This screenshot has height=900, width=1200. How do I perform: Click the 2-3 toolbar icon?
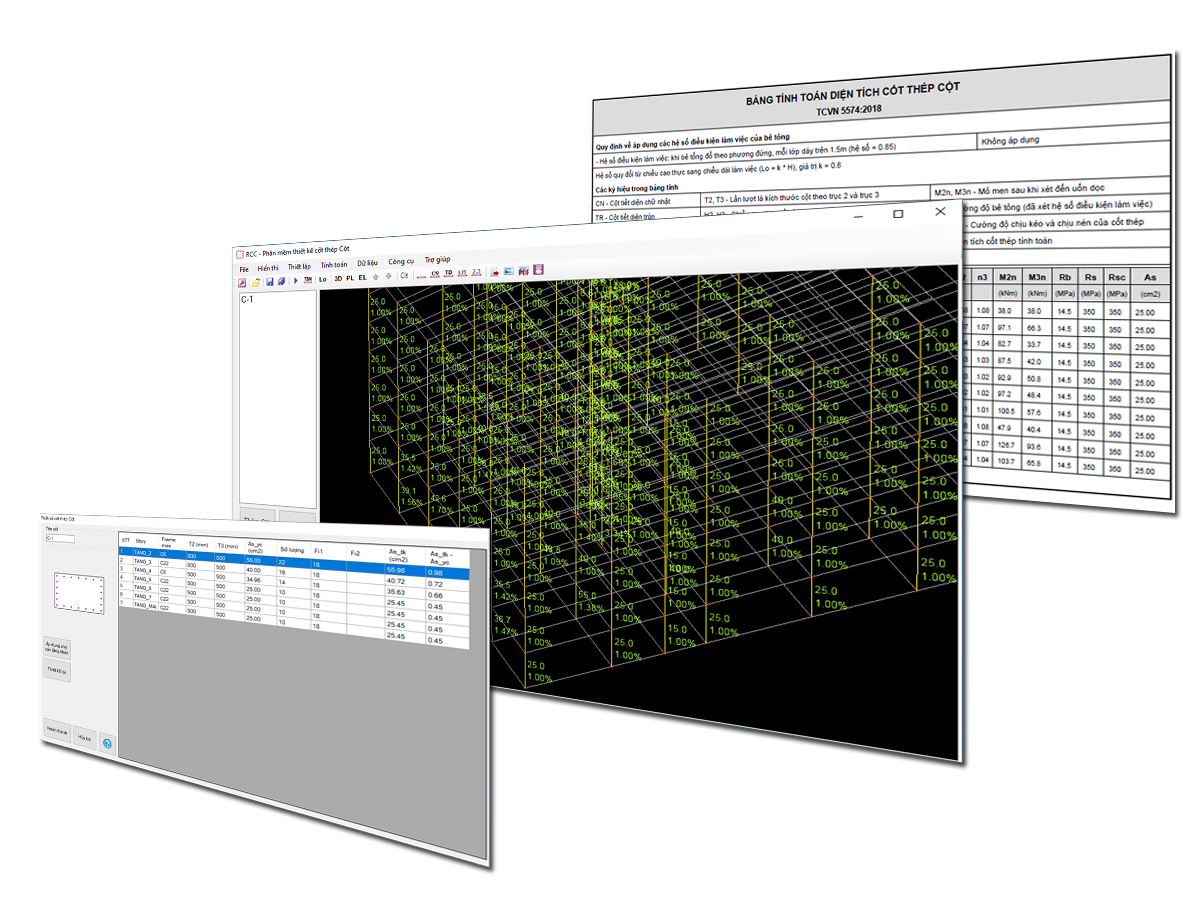point(476,271)
